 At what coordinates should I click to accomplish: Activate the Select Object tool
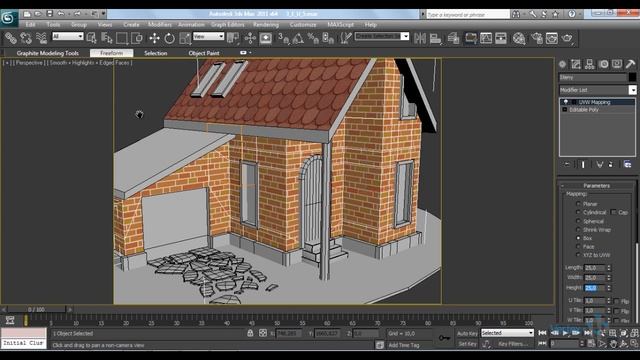coord(92,38)
